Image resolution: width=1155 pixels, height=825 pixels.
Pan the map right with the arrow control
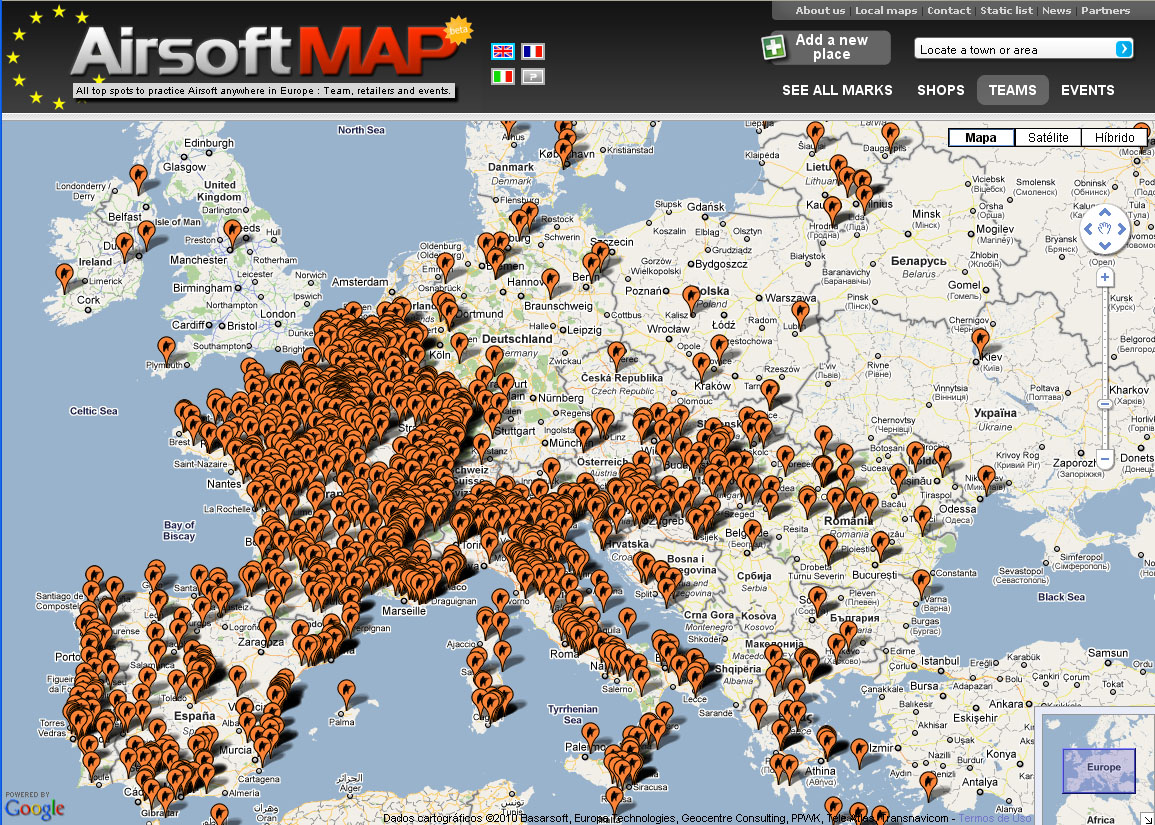[x=1121, y=229]
